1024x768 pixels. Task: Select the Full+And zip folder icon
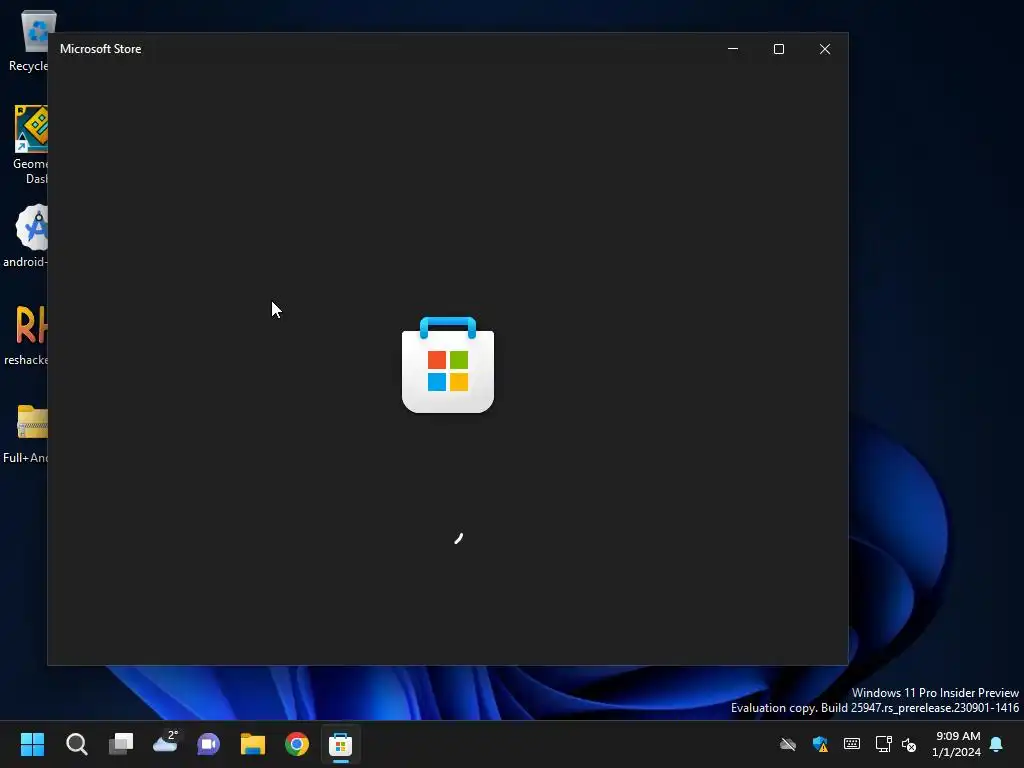coord(26,434)
